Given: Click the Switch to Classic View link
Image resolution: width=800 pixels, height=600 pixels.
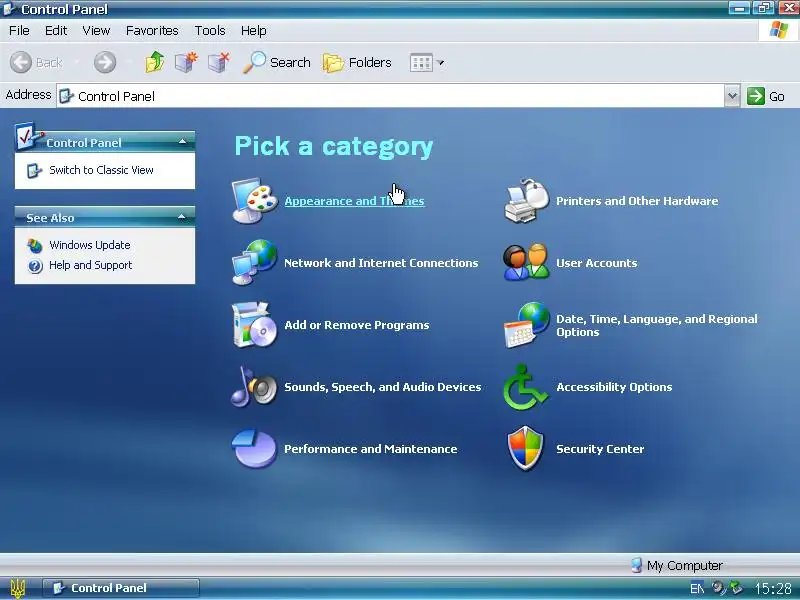Looking at the screenshot, I should (101, 170).
